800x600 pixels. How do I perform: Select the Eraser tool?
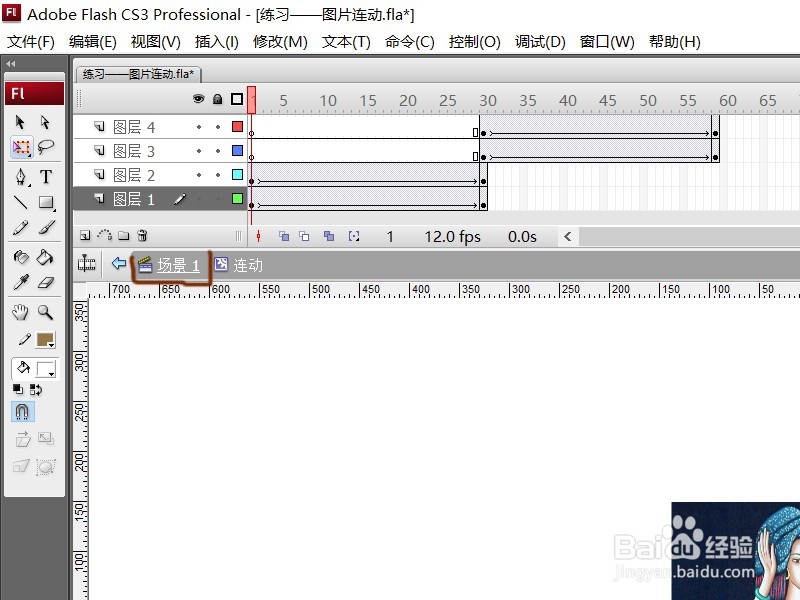tap(46, 282)
